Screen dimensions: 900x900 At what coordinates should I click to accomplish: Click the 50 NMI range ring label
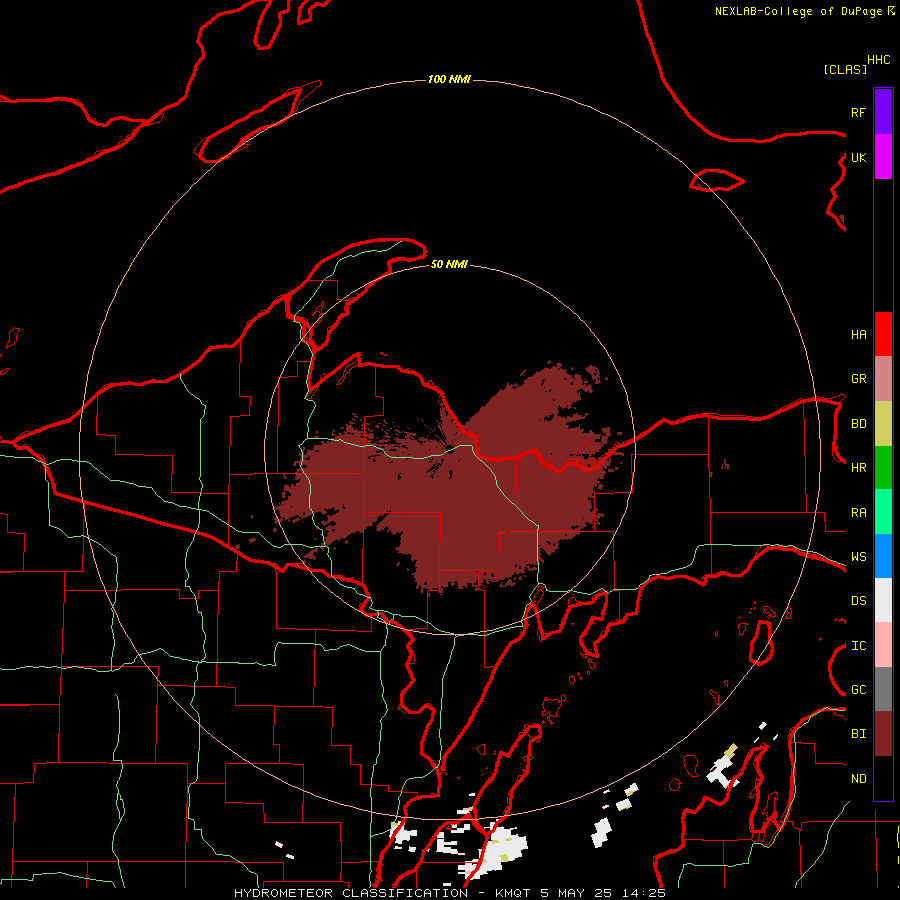pyautogui.click(x=449, y=264)
